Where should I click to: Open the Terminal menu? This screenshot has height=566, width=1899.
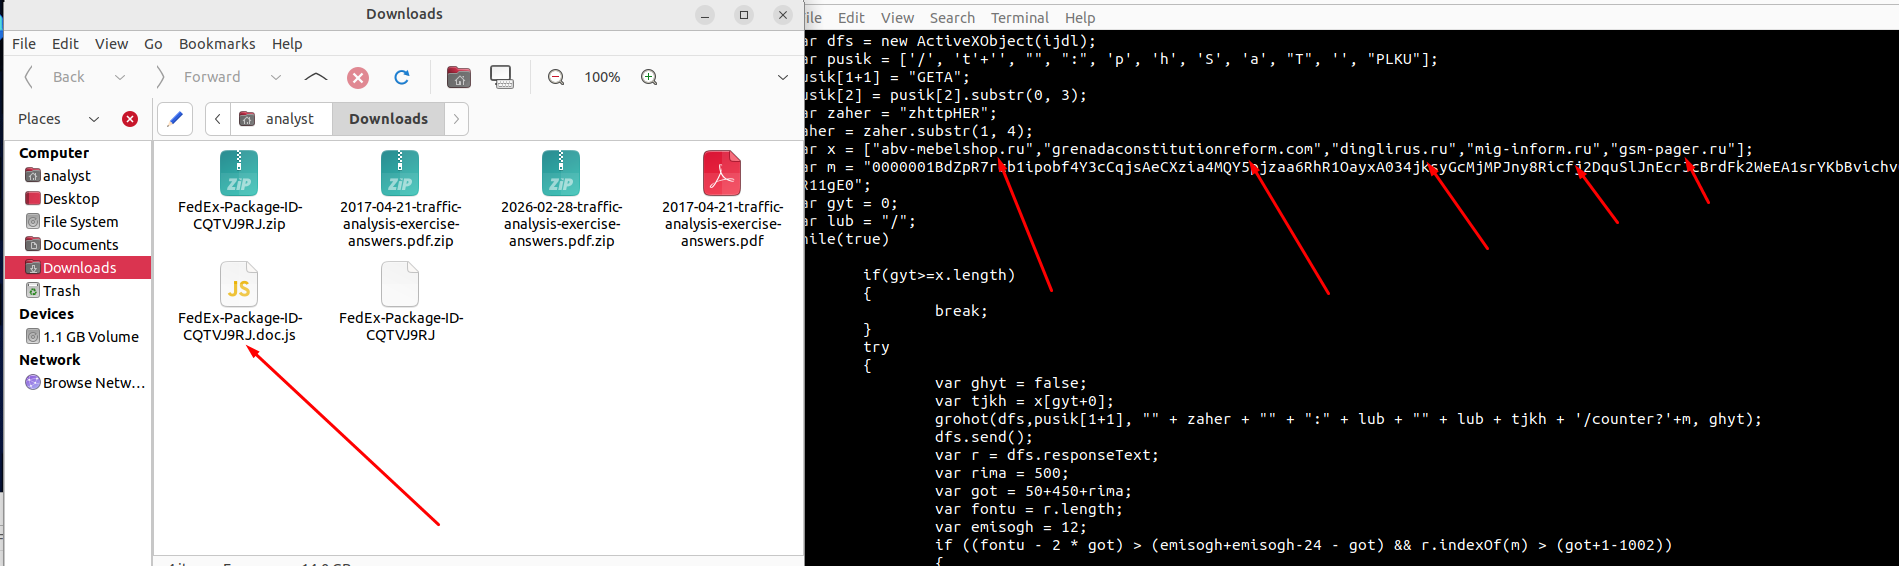(1019, 18)
